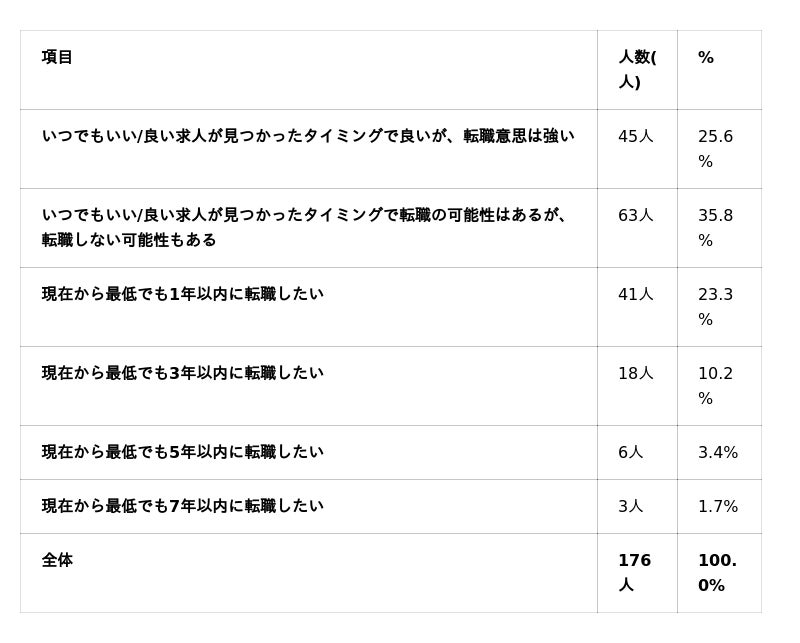Image resolution: width=800 pixels, height=643 pixels.
Task: Click the 人数(人) column header
Action: tap(636, 69)
